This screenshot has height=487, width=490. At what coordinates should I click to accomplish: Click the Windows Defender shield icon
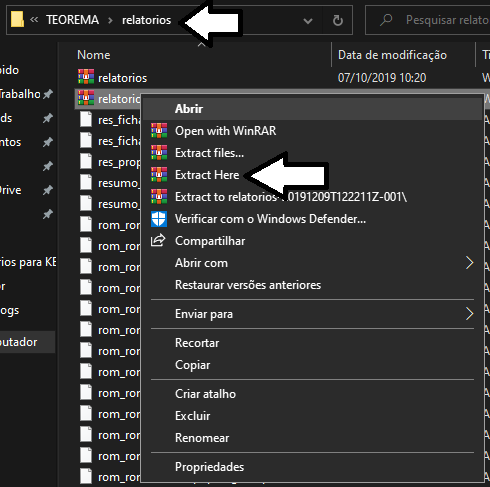point(159,219)
